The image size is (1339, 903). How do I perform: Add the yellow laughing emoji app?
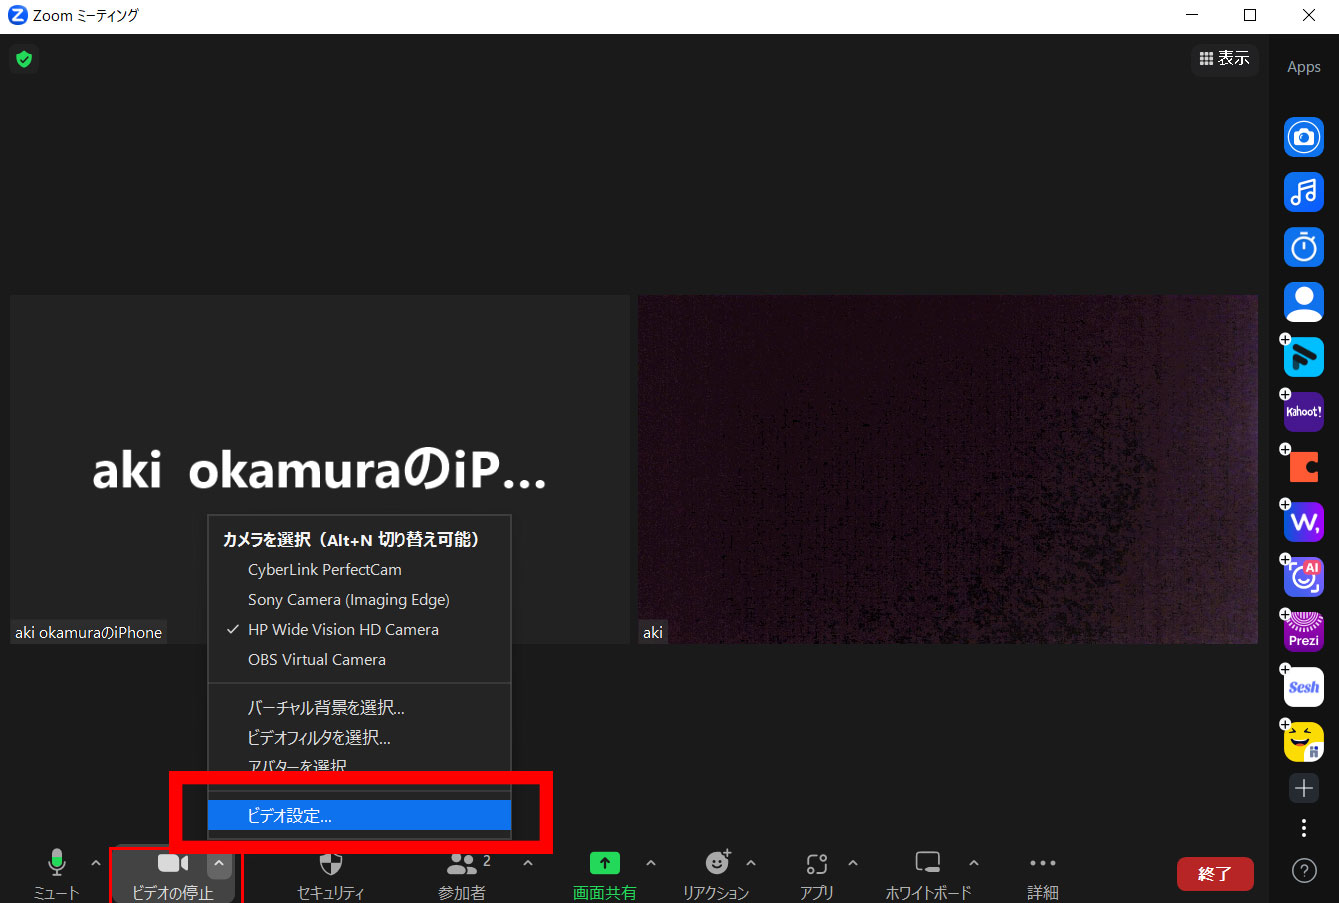click(x=1303, y=742)
